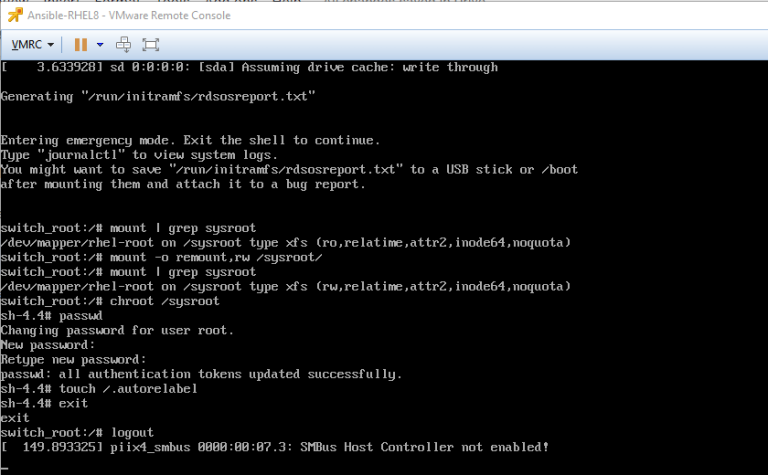Click the 'logout' command line
Image resolution: width=768 pixels, height=475 pixels.
tap(76, 432)
